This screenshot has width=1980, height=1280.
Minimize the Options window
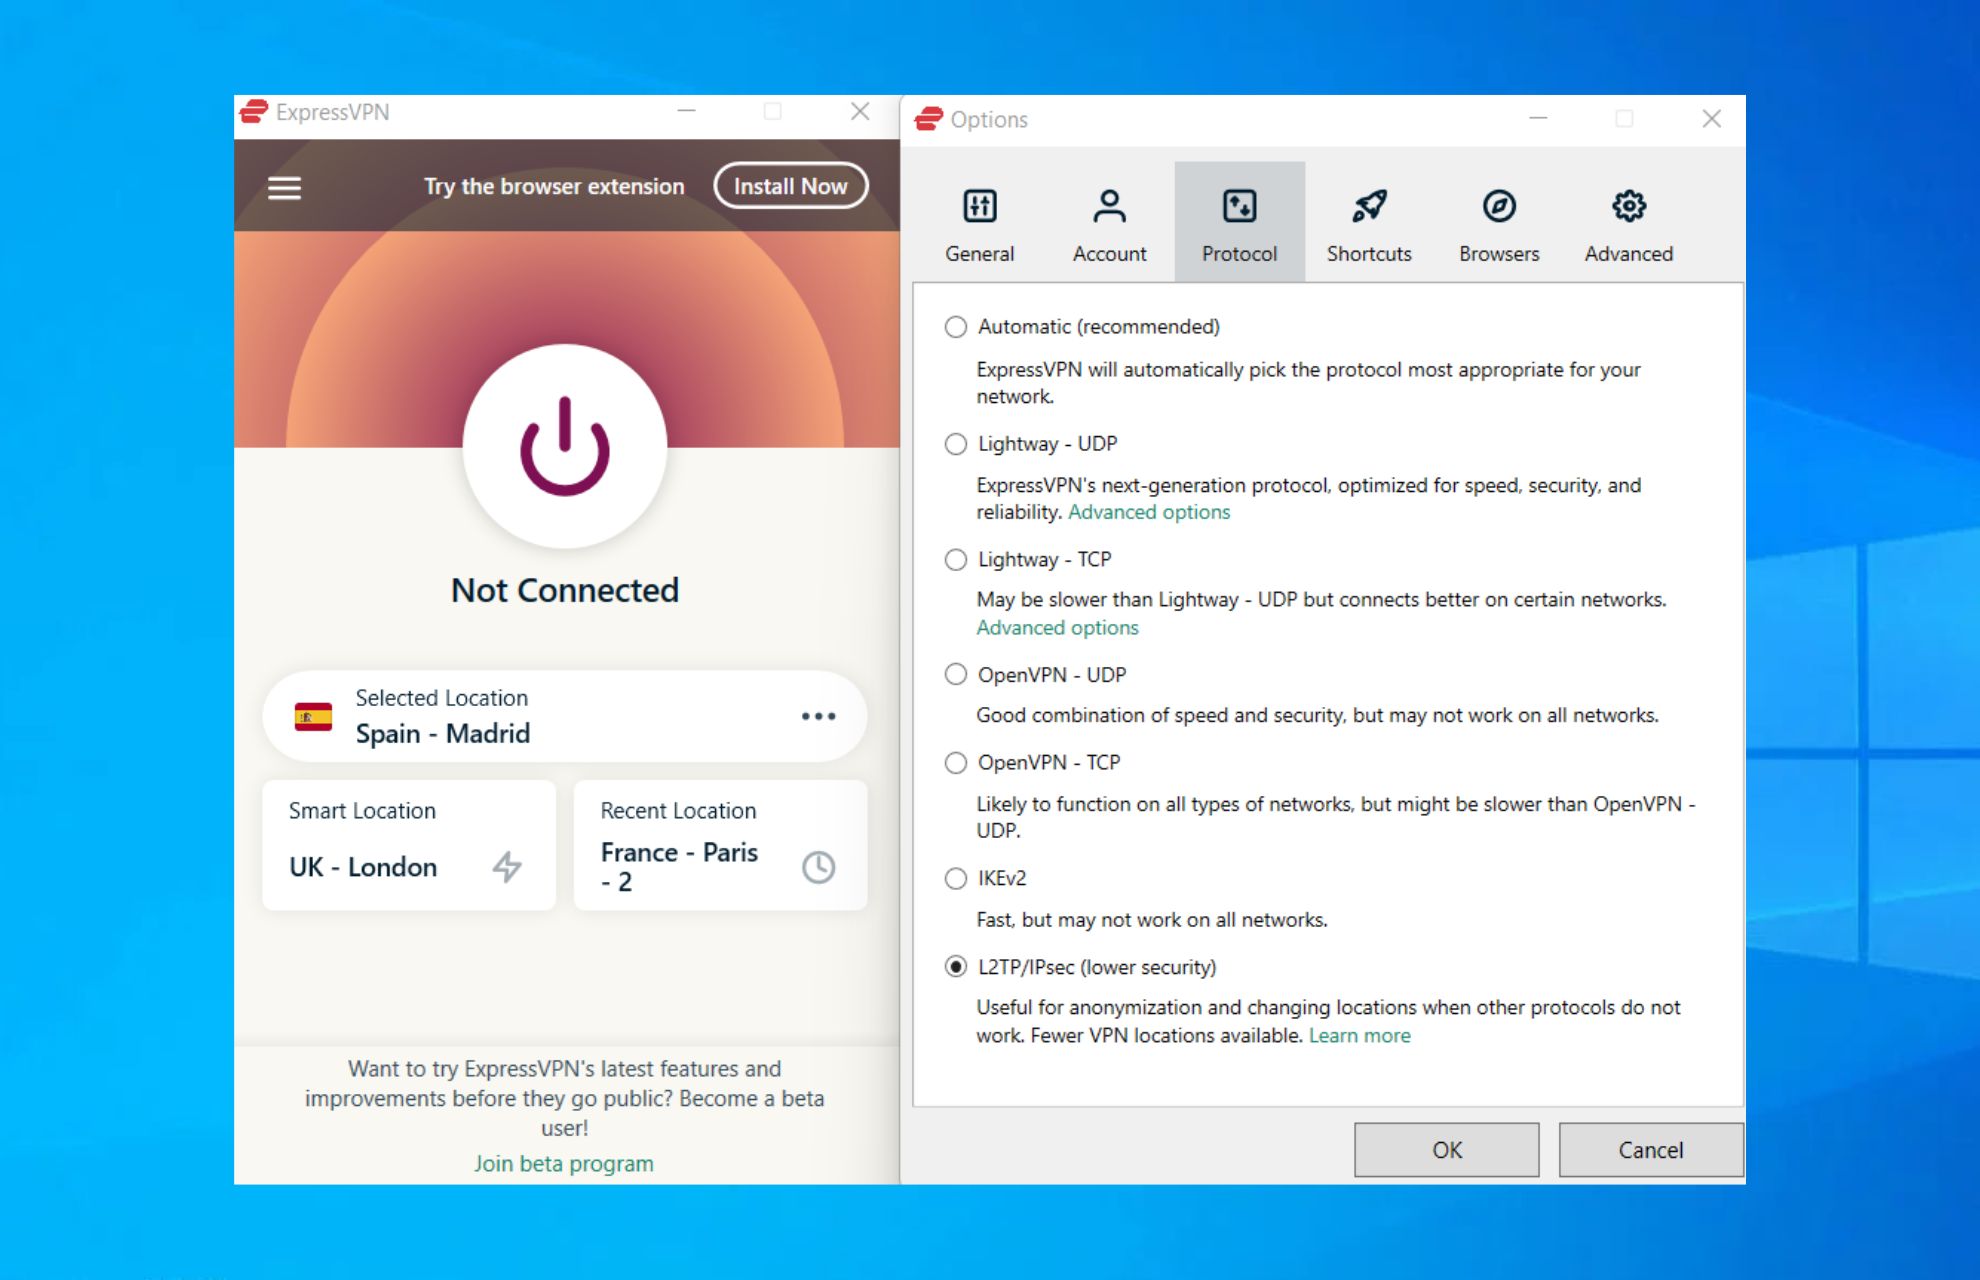(x=1538, y=119)
